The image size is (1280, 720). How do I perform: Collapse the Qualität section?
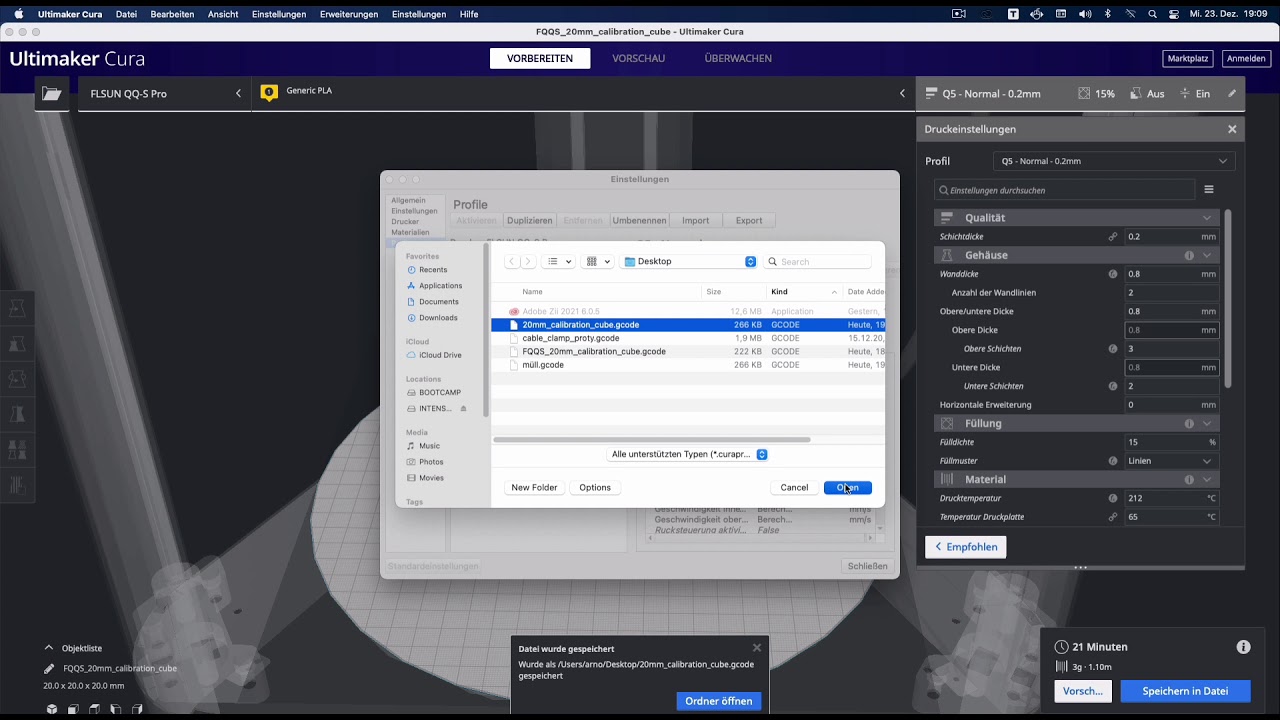pyautogui.click(x=1207, y=218)
